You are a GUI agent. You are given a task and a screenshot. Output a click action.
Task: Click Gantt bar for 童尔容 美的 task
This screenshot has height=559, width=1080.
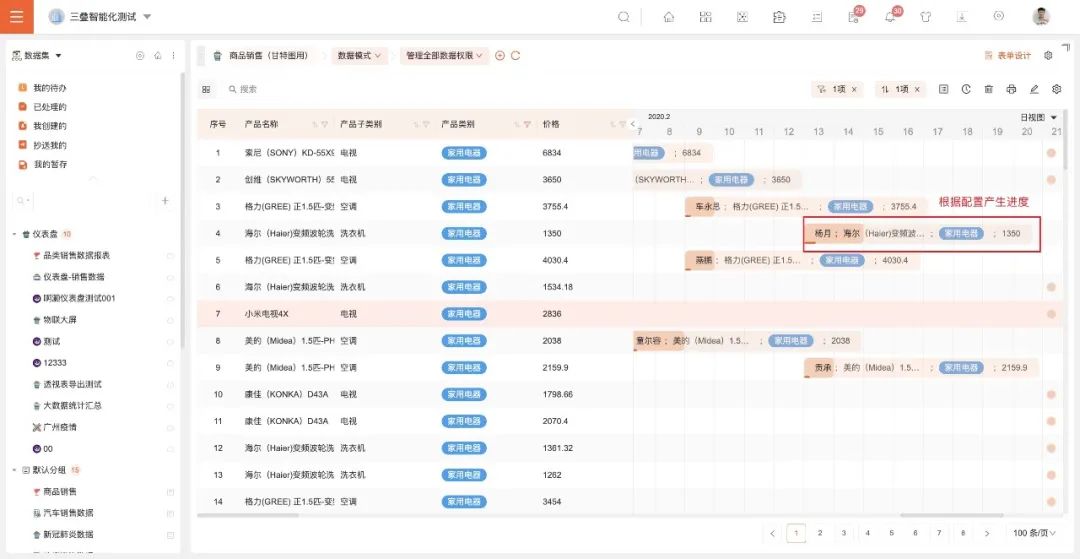[x=747, y=341]
